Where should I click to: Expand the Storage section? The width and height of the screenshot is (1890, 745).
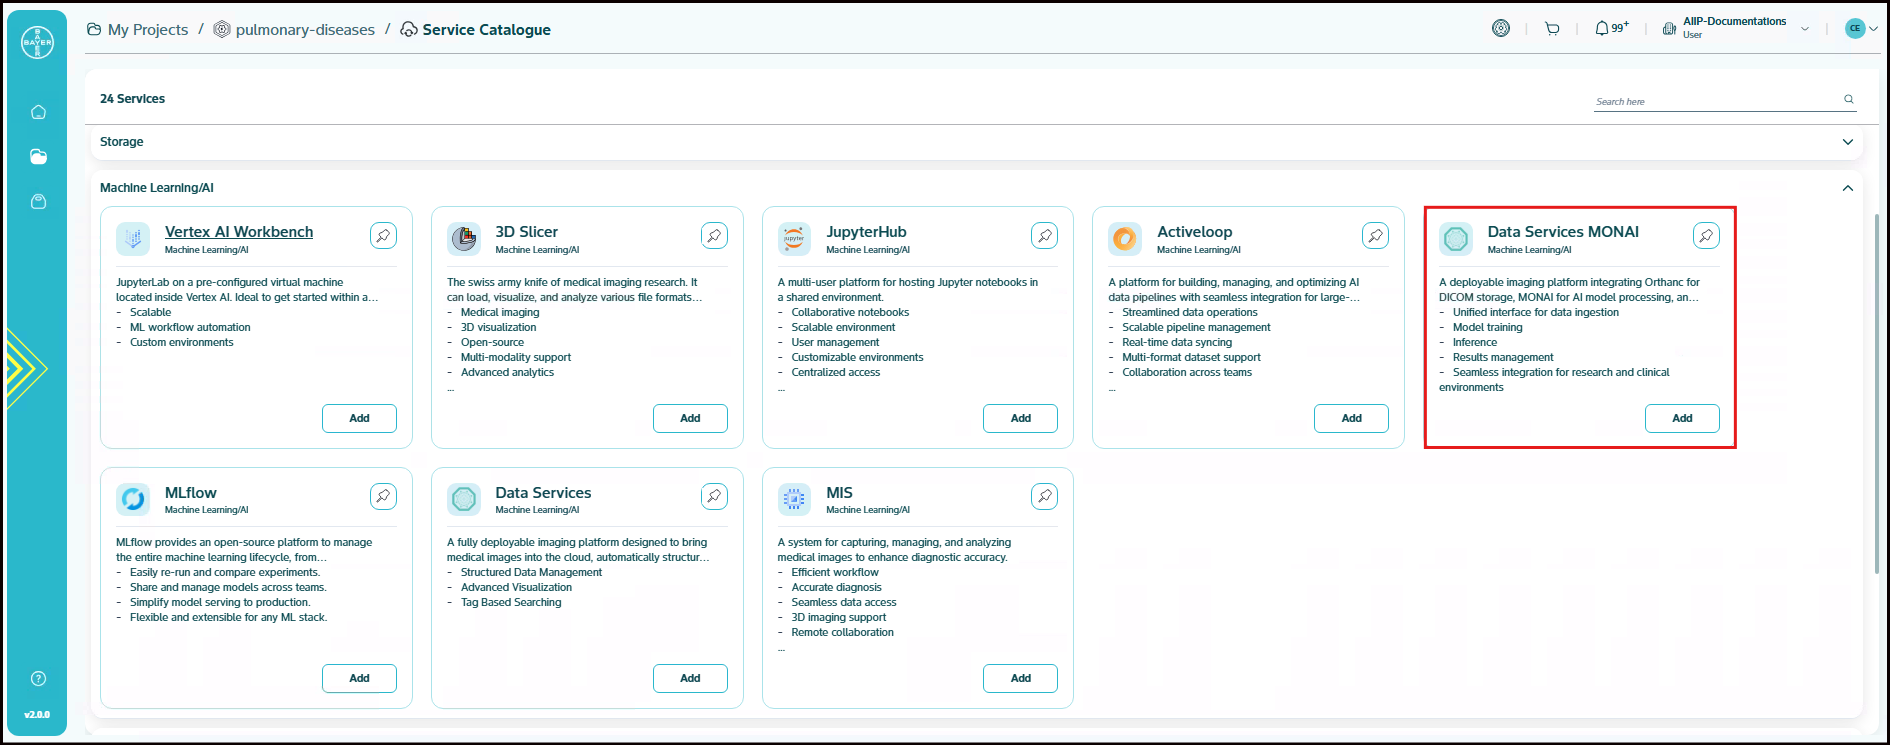click(1847, 142)
